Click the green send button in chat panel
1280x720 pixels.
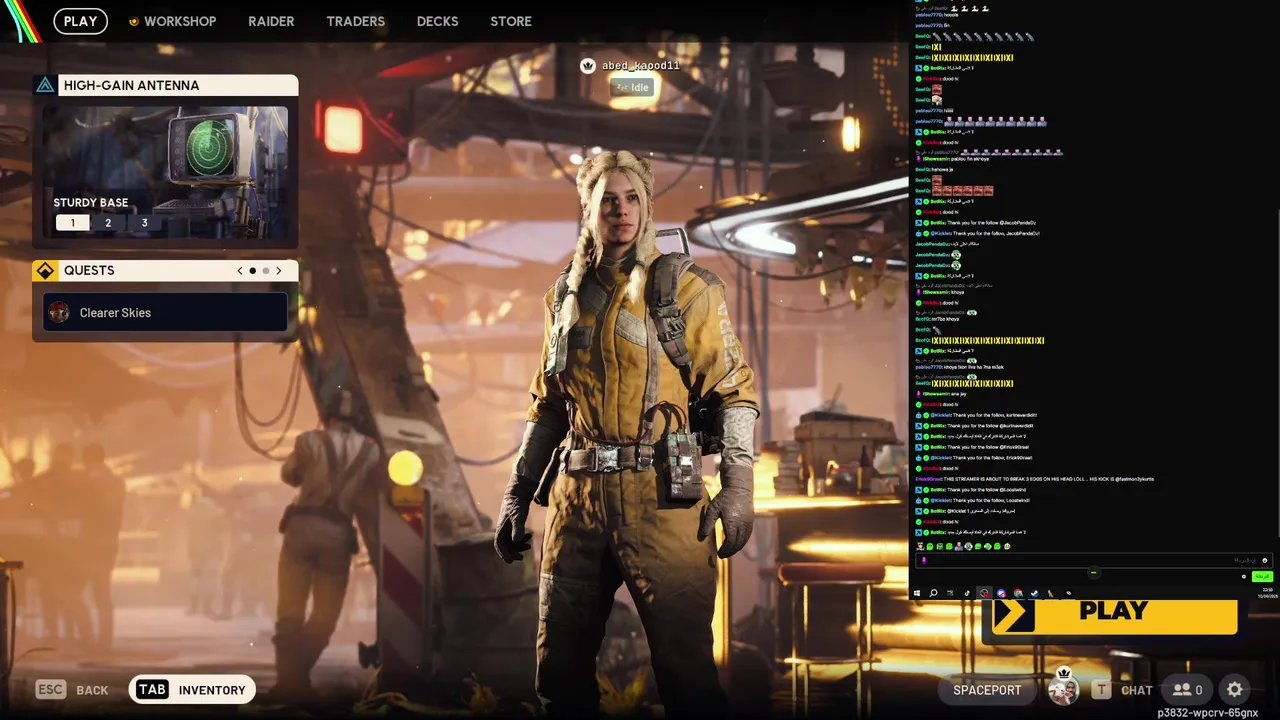tap(1262, 577)
